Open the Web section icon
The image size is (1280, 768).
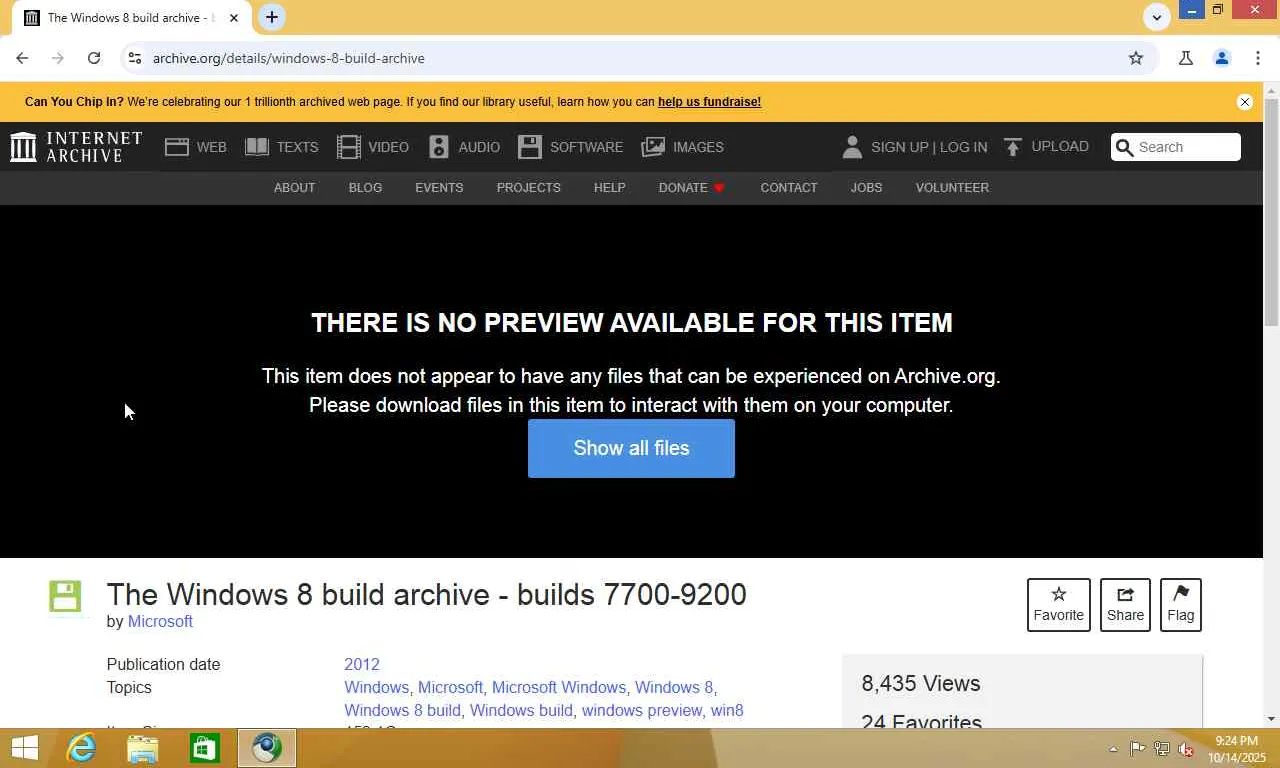coord(177,147)
